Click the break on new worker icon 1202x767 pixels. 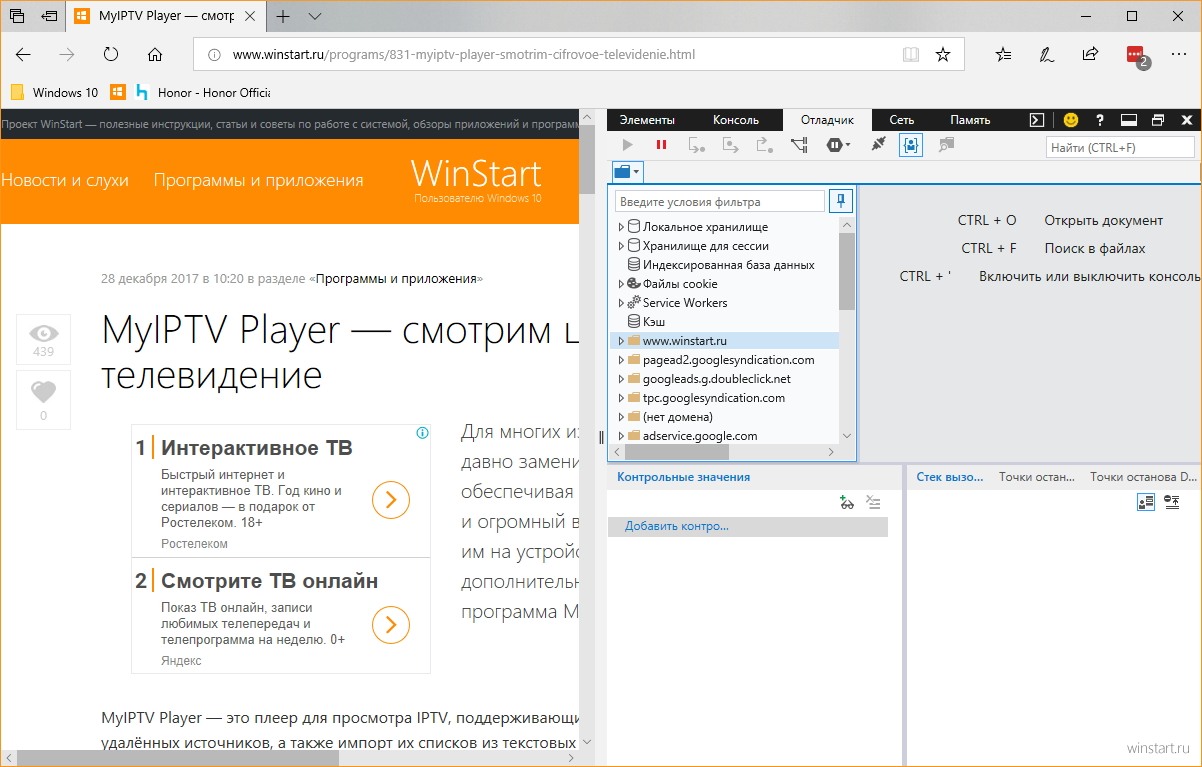coord(799,145)
